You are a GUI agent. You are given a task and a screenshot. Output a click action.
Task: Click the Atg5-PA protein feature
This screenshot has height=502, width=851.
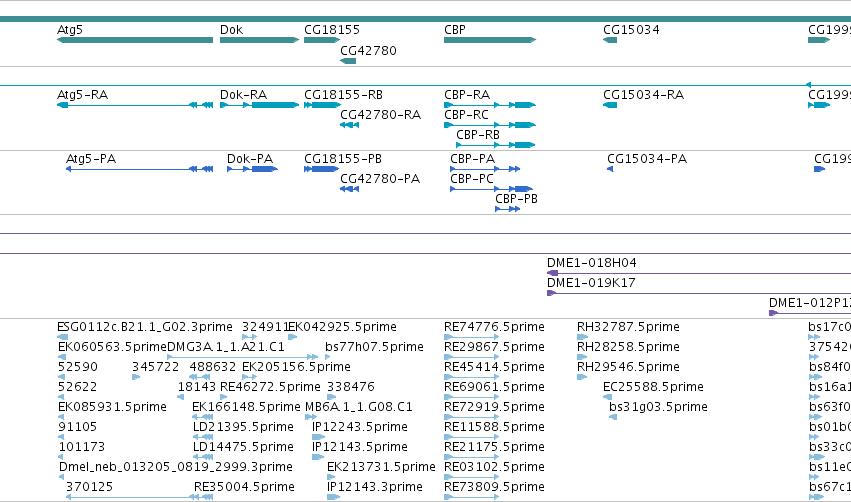pos(139,169)
